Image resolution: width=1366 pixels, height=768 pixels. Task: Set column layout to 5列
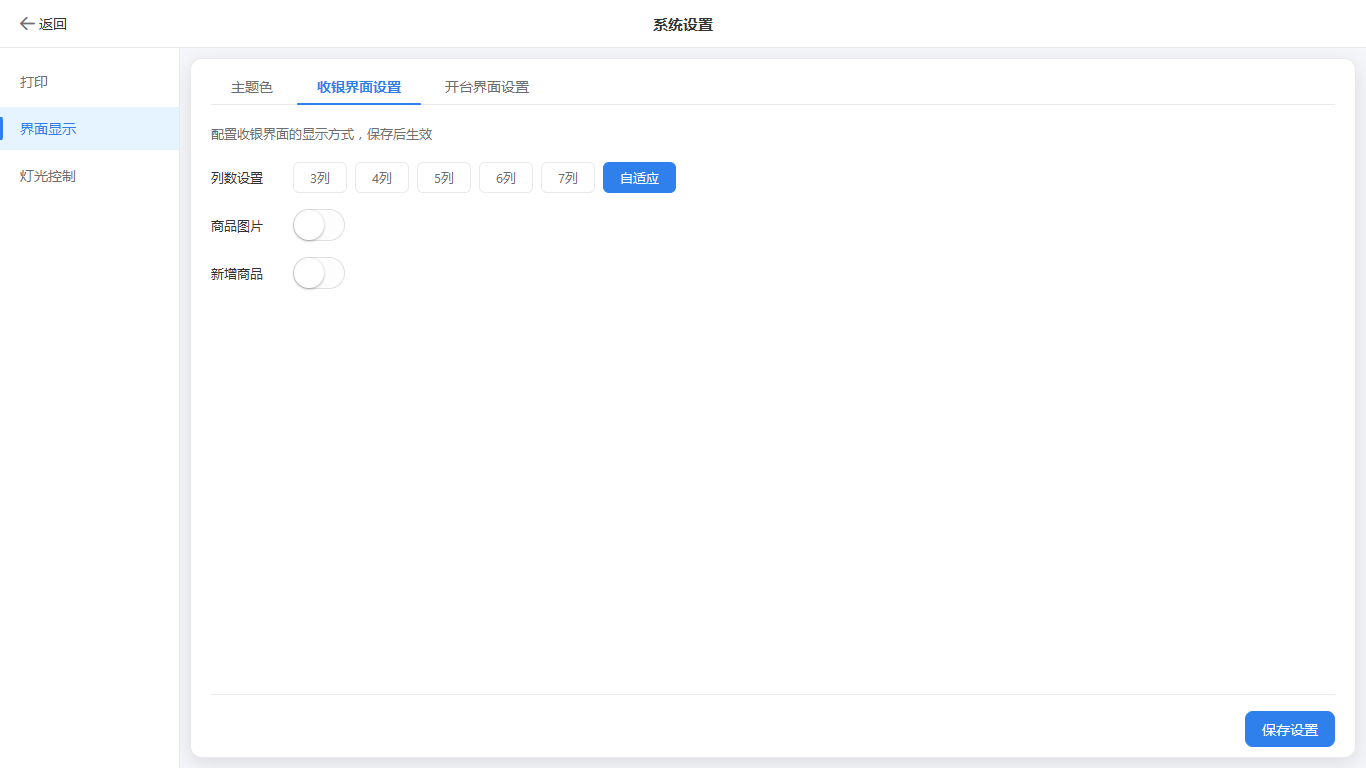point(444,178)
